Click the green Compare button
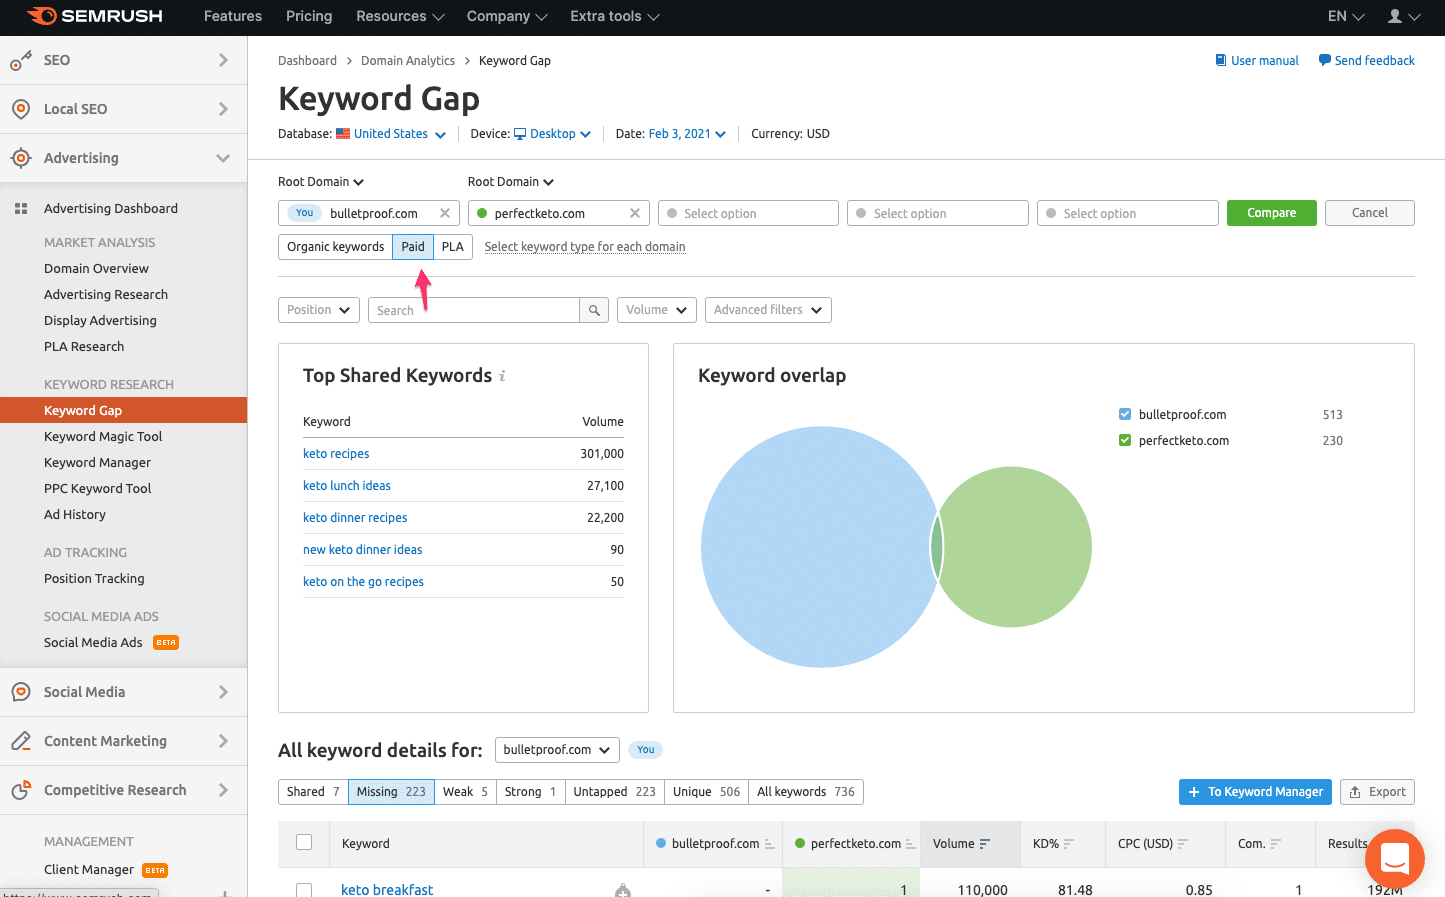This screenshot has height=897, width=1445. click(1271, 213)
